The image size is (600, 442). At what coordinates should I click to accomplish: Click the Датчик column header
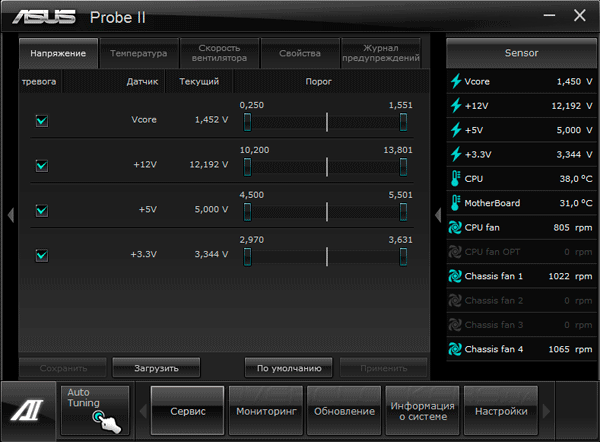142,82
